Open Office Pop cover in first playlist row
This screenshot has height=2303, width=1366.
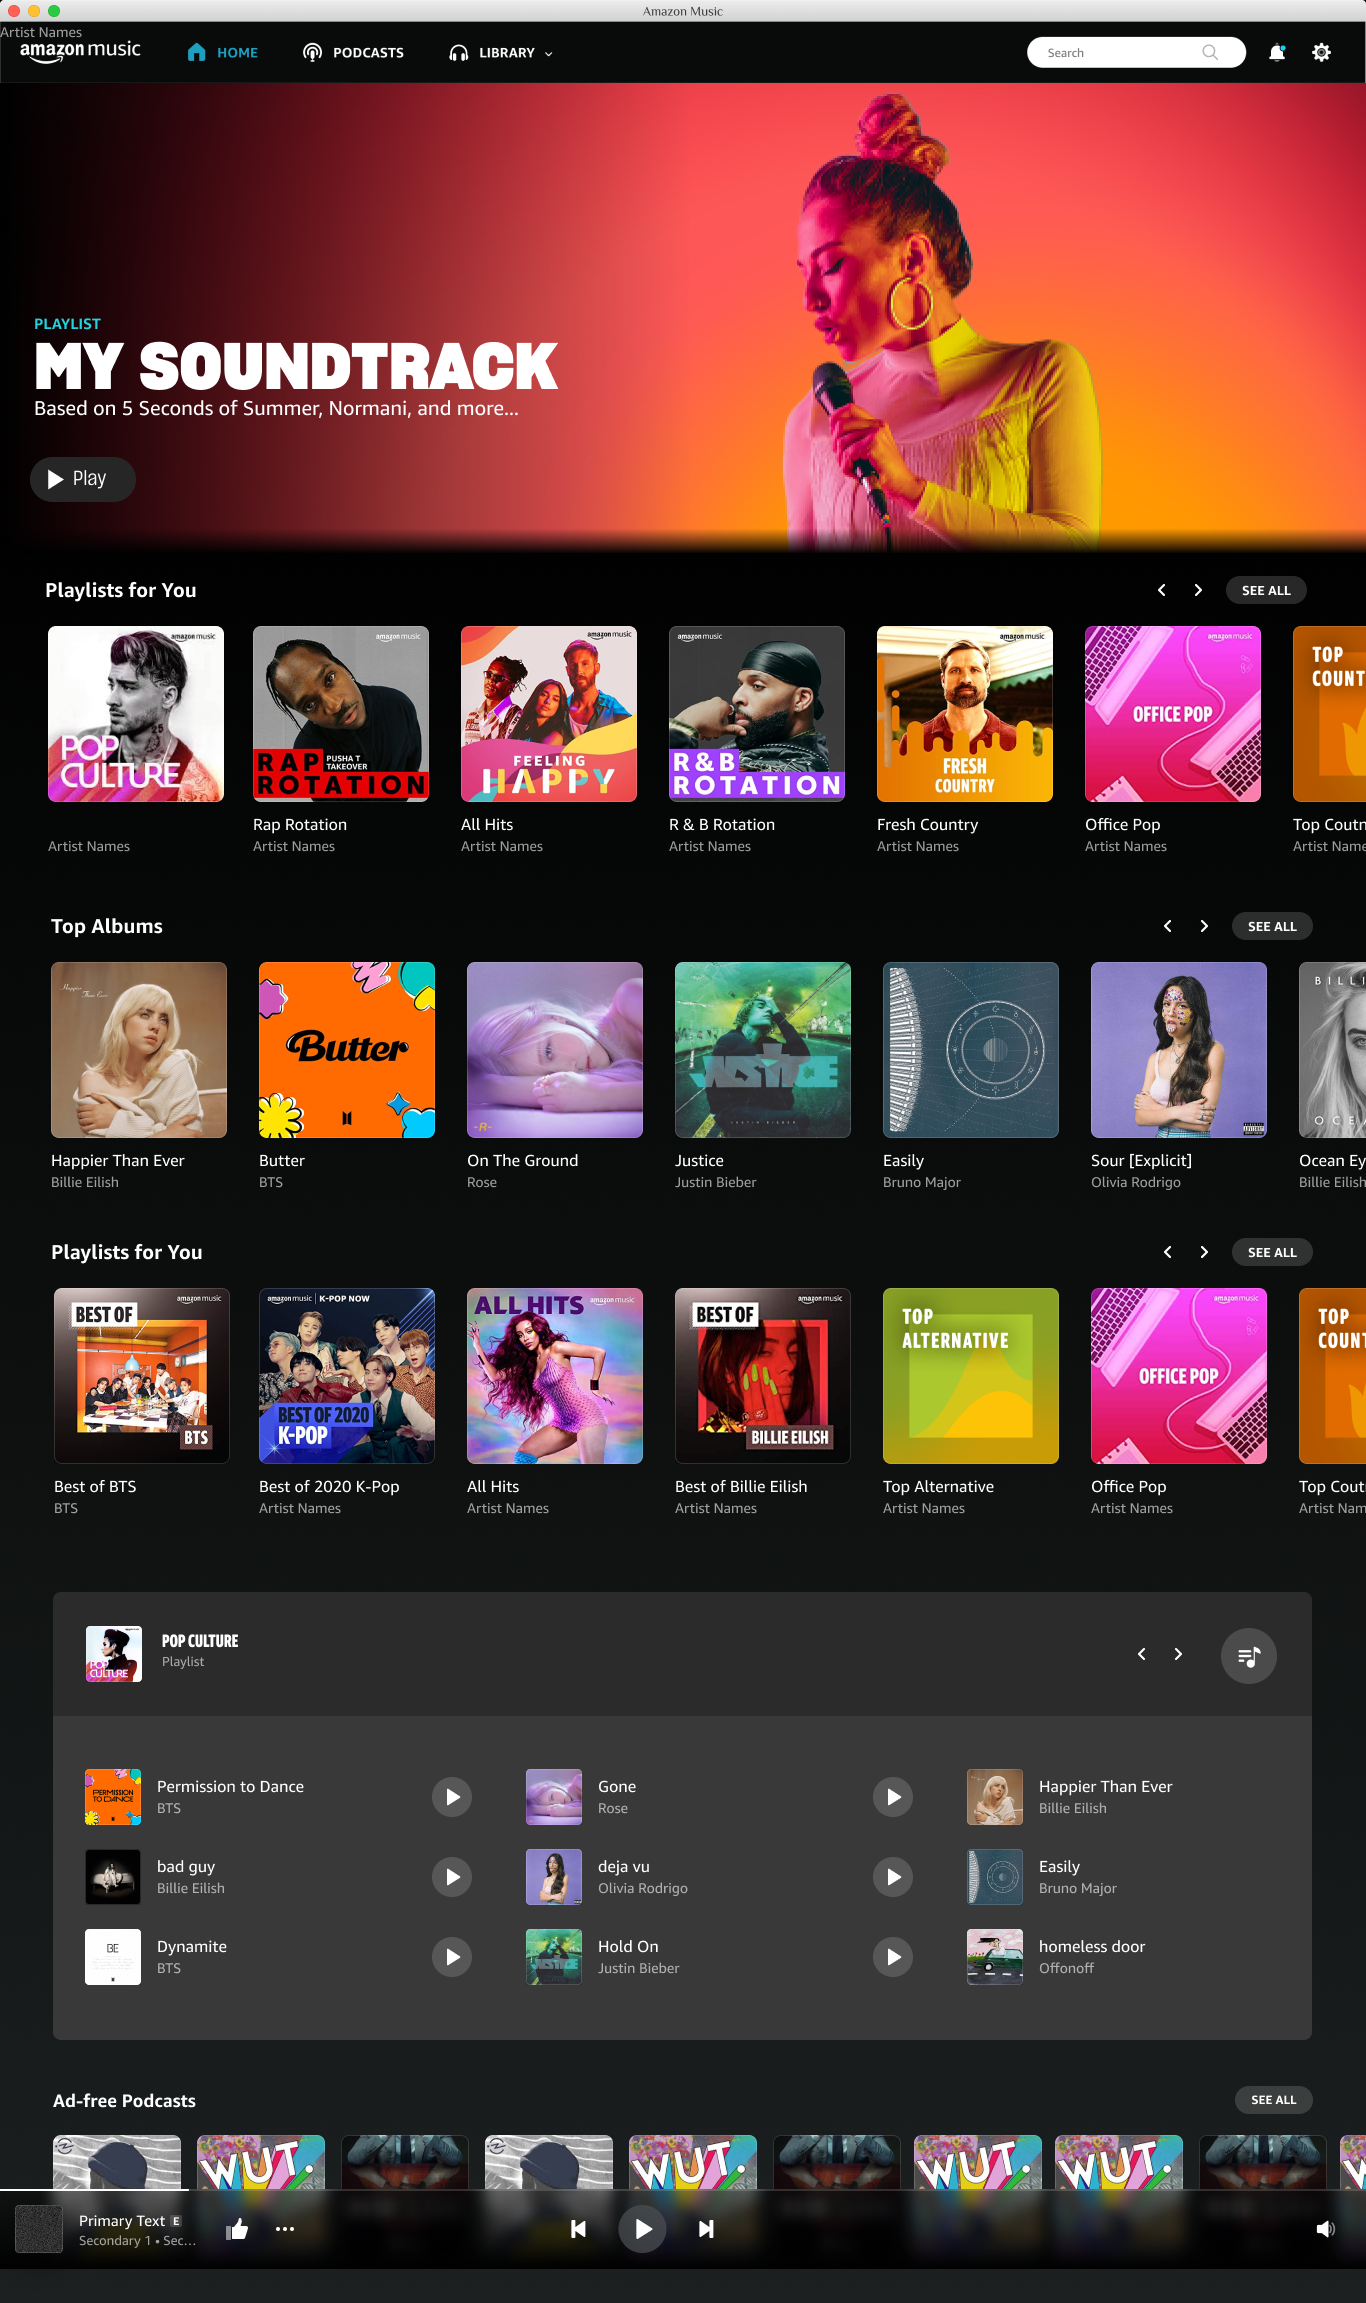(1173, 714)
